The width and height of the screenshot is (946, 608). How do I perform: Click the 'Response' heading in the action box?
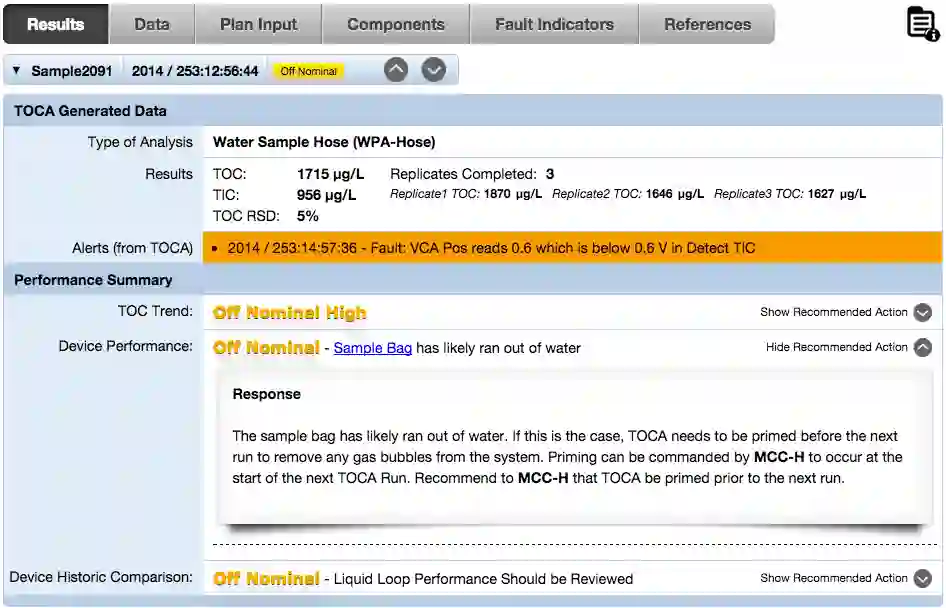point(267,394)
